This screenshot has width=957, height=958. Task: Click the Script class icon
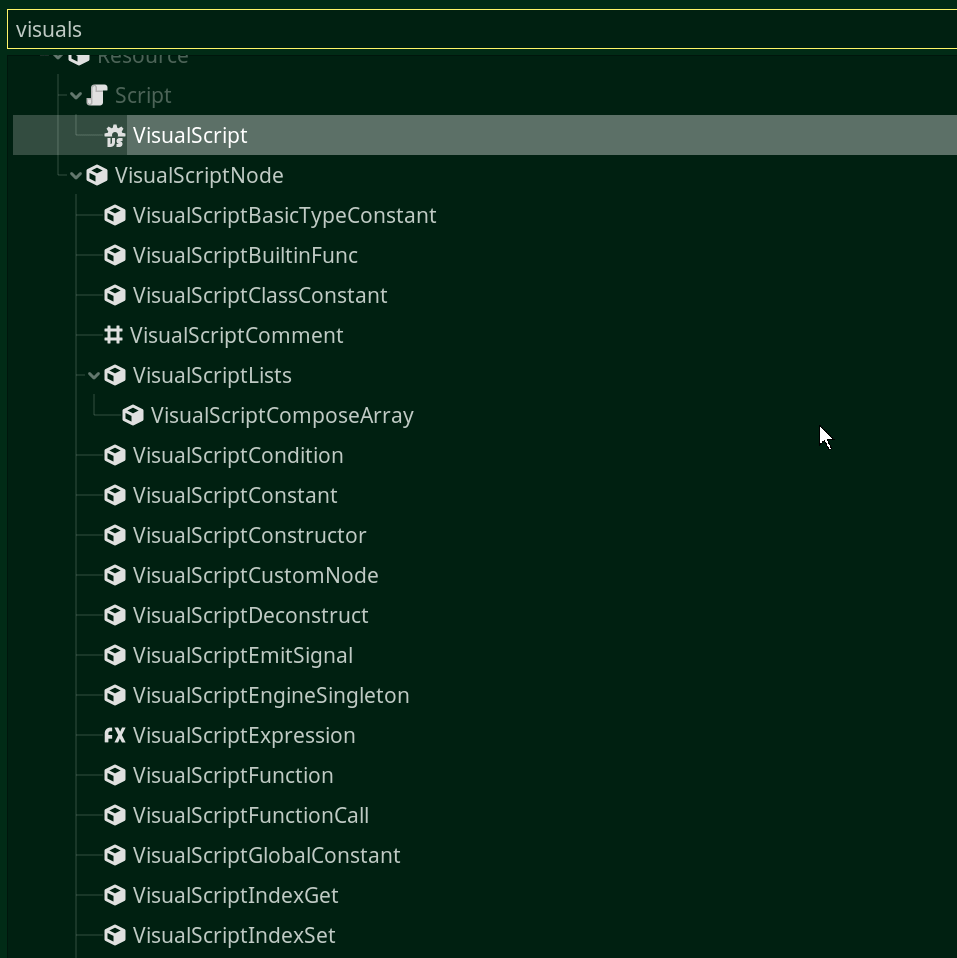[96, 95]
